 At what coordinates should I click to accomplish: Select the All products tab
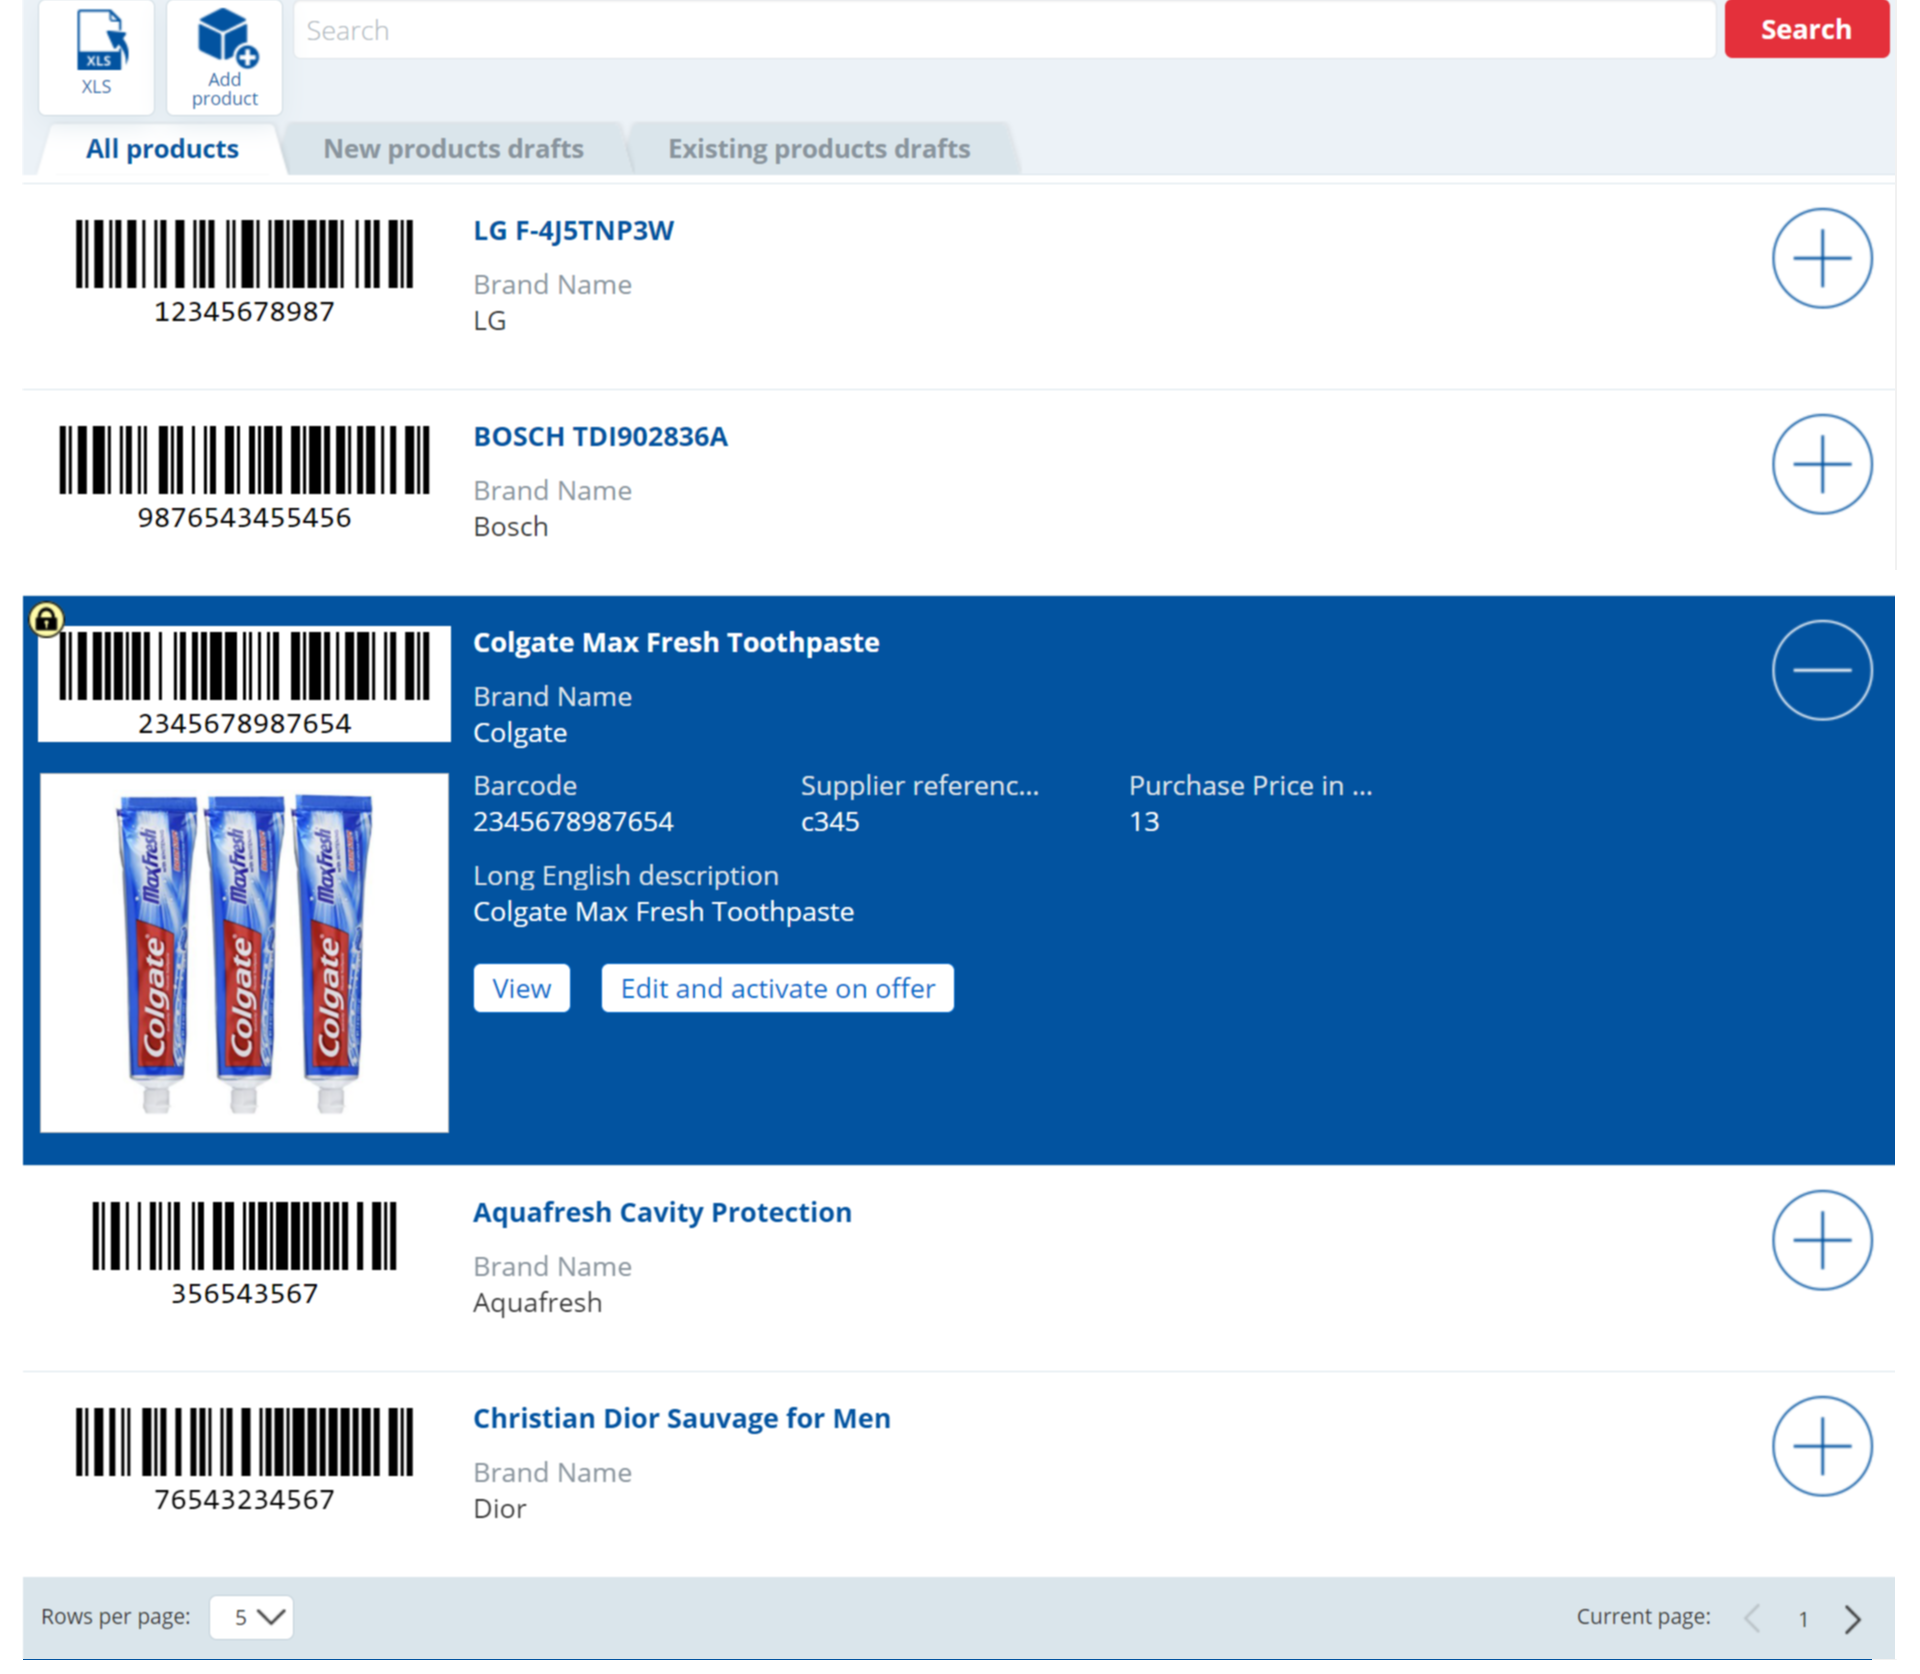point(162,149)
